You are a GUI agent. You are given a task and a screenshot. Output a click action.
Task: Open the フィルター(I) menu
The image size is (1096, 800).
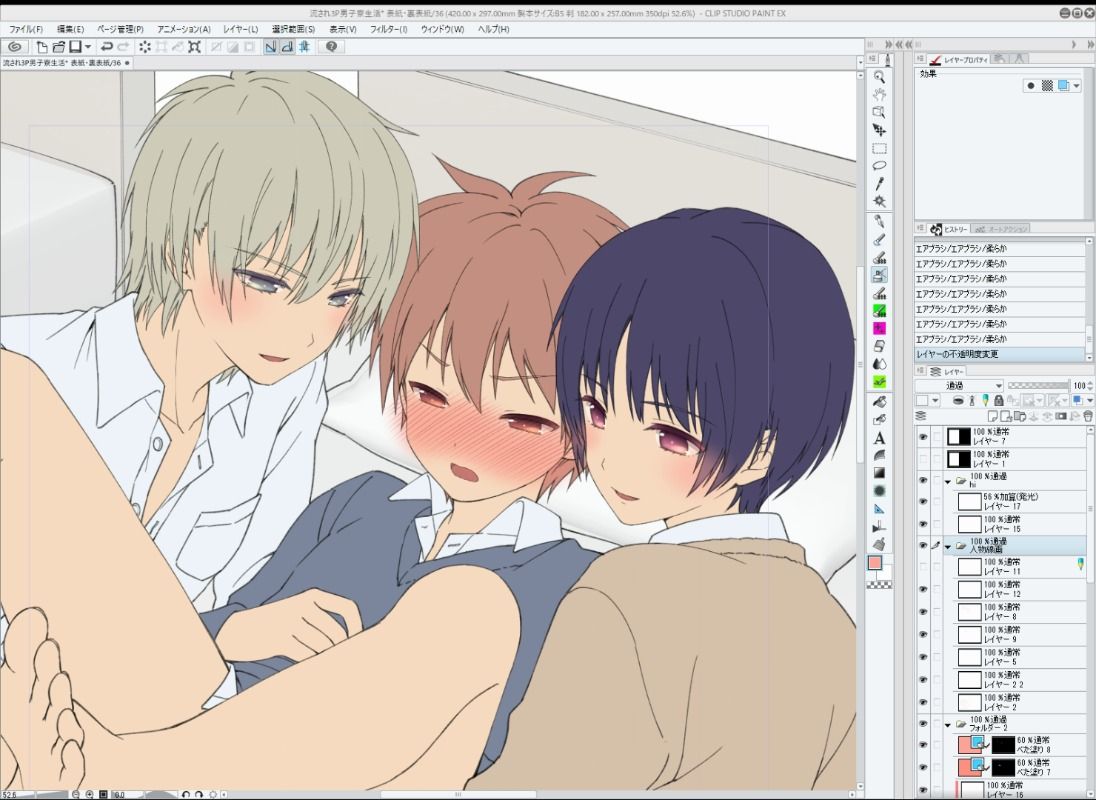[x=388, y=29]
